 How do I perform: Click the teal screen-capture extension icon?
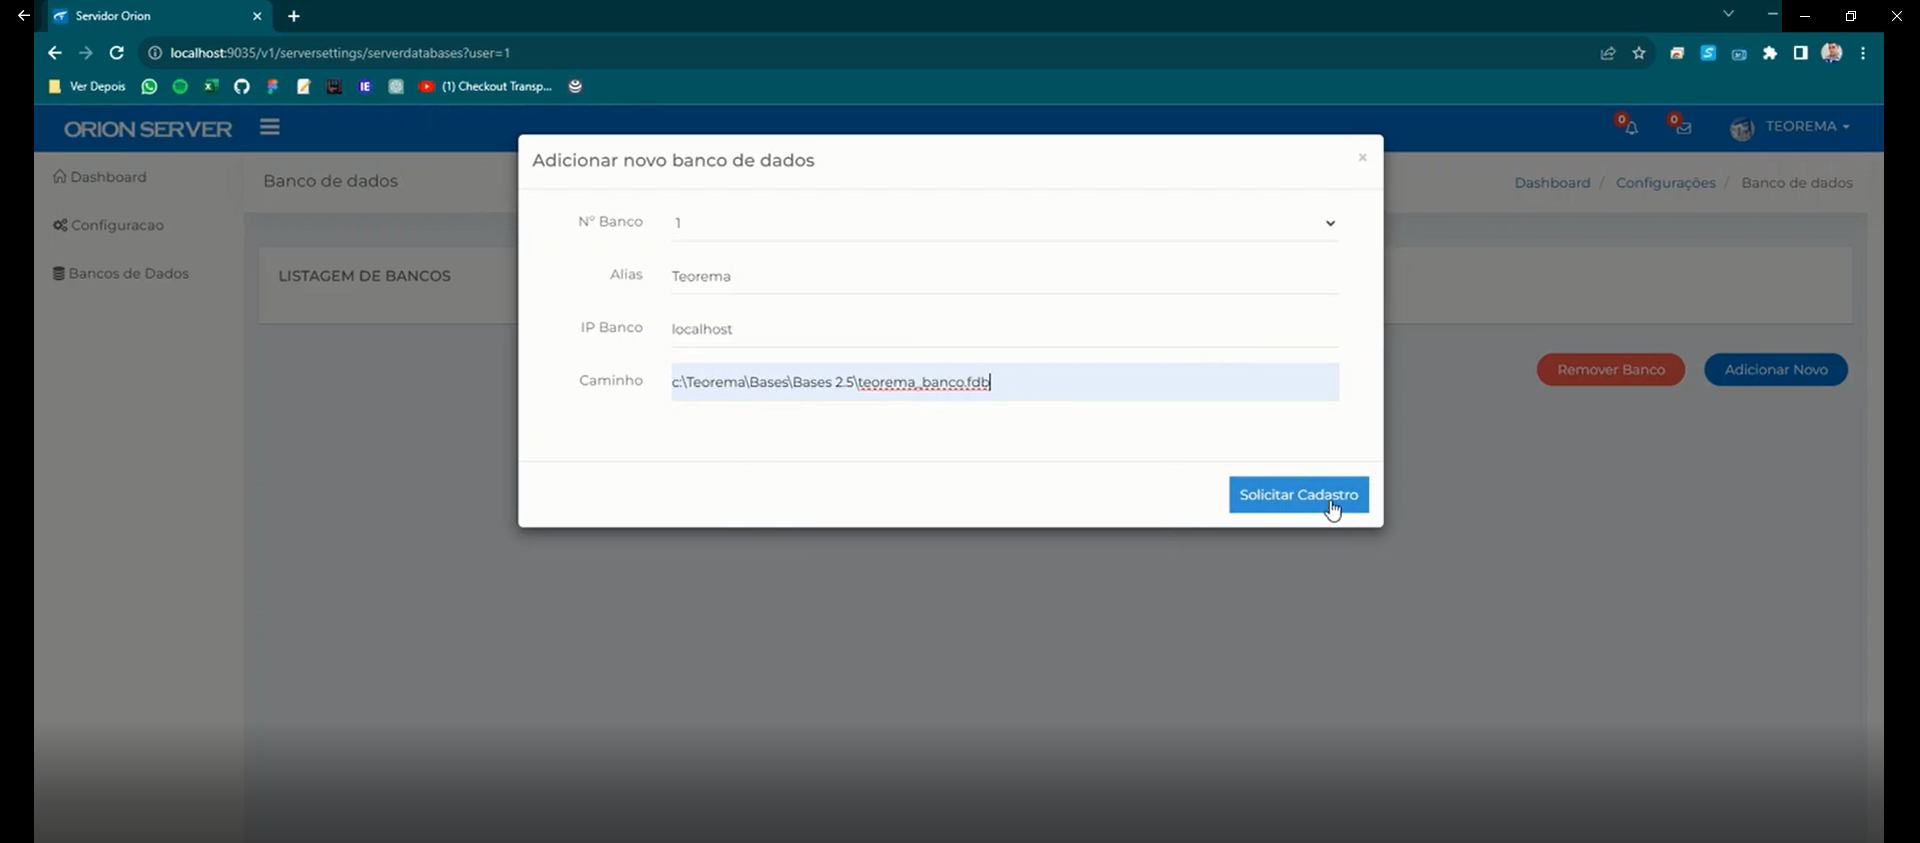pos(1739,54)
